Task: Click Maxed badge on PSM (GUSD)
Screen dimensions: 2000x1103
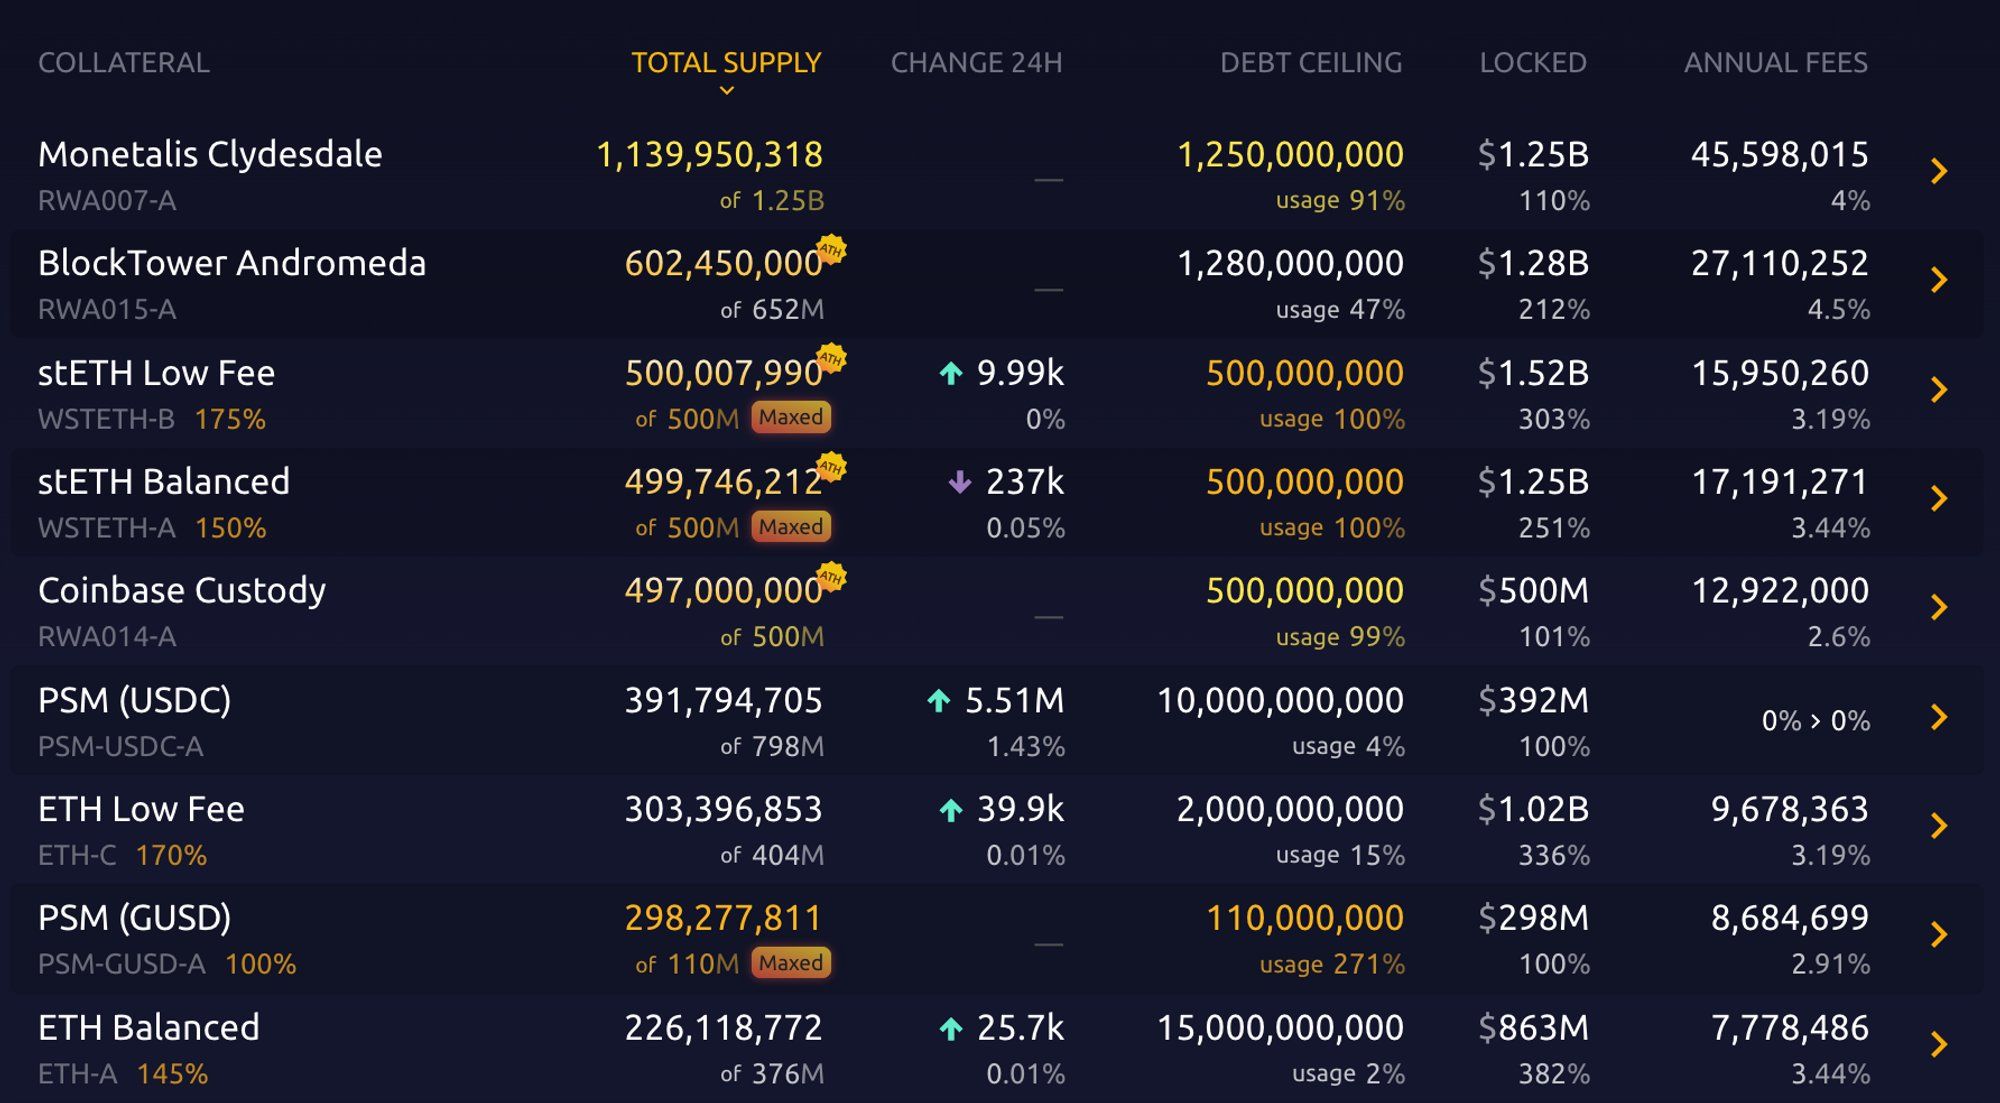Action: (791, 963)
